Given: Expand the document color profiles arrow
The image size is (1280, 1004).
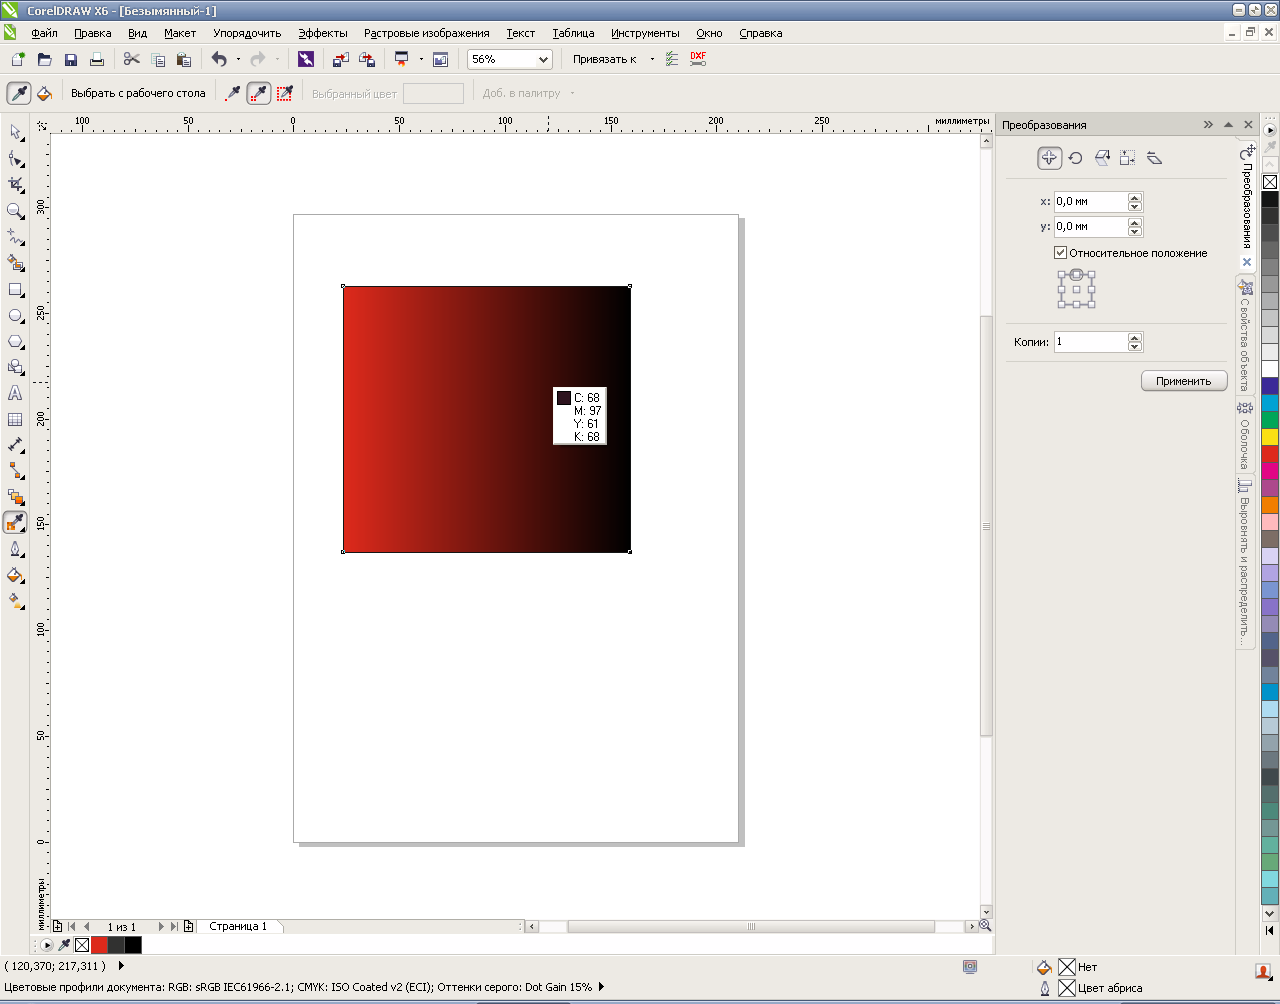Looking at the screenshot, I should click(601, 988).
